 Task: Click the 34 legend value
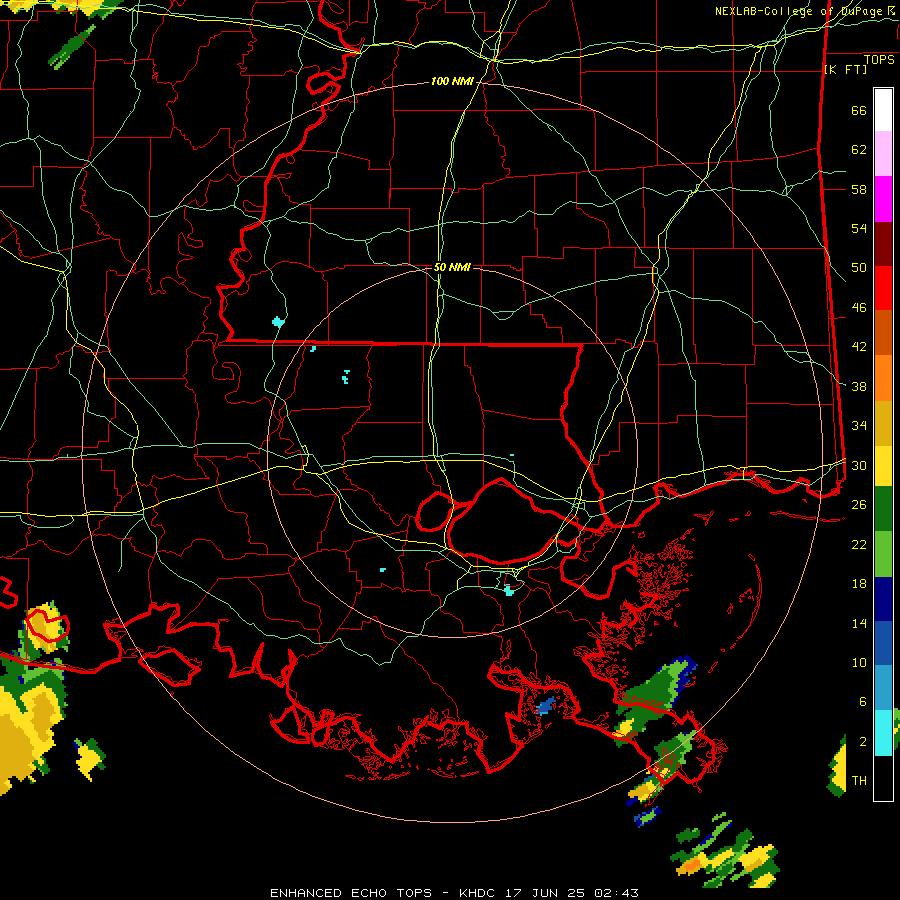point(859,426)
